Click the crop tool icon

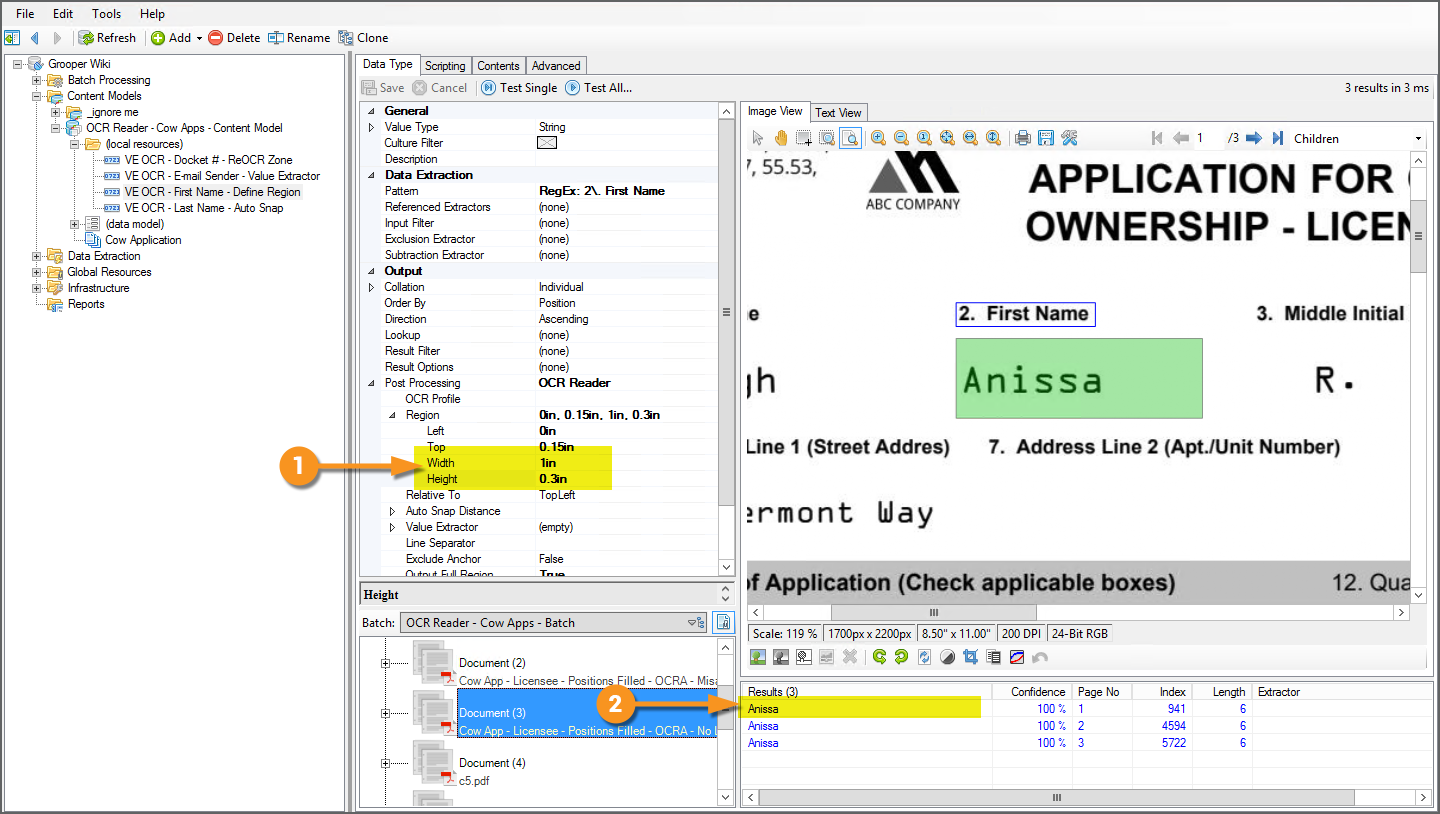[x=970, y=657]
